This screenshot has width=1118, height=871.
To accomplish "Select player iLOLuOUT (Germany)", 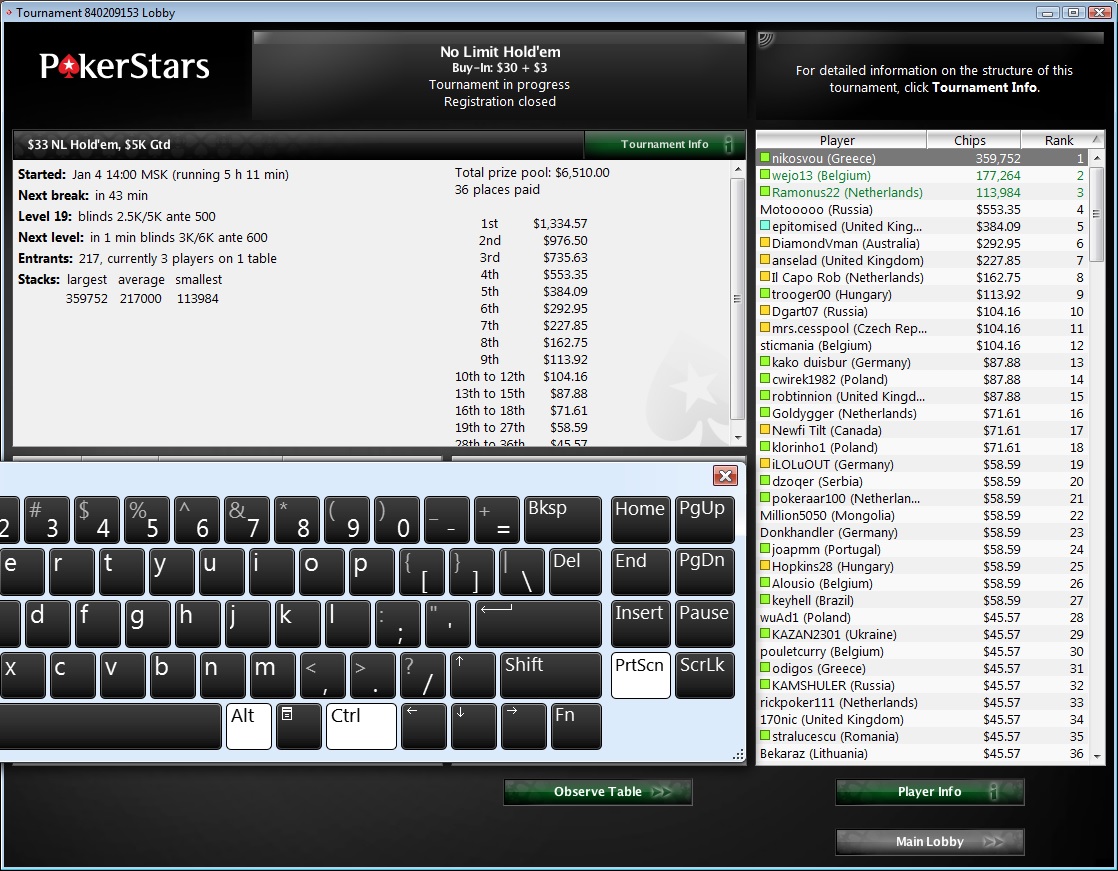I will (923, 465).
